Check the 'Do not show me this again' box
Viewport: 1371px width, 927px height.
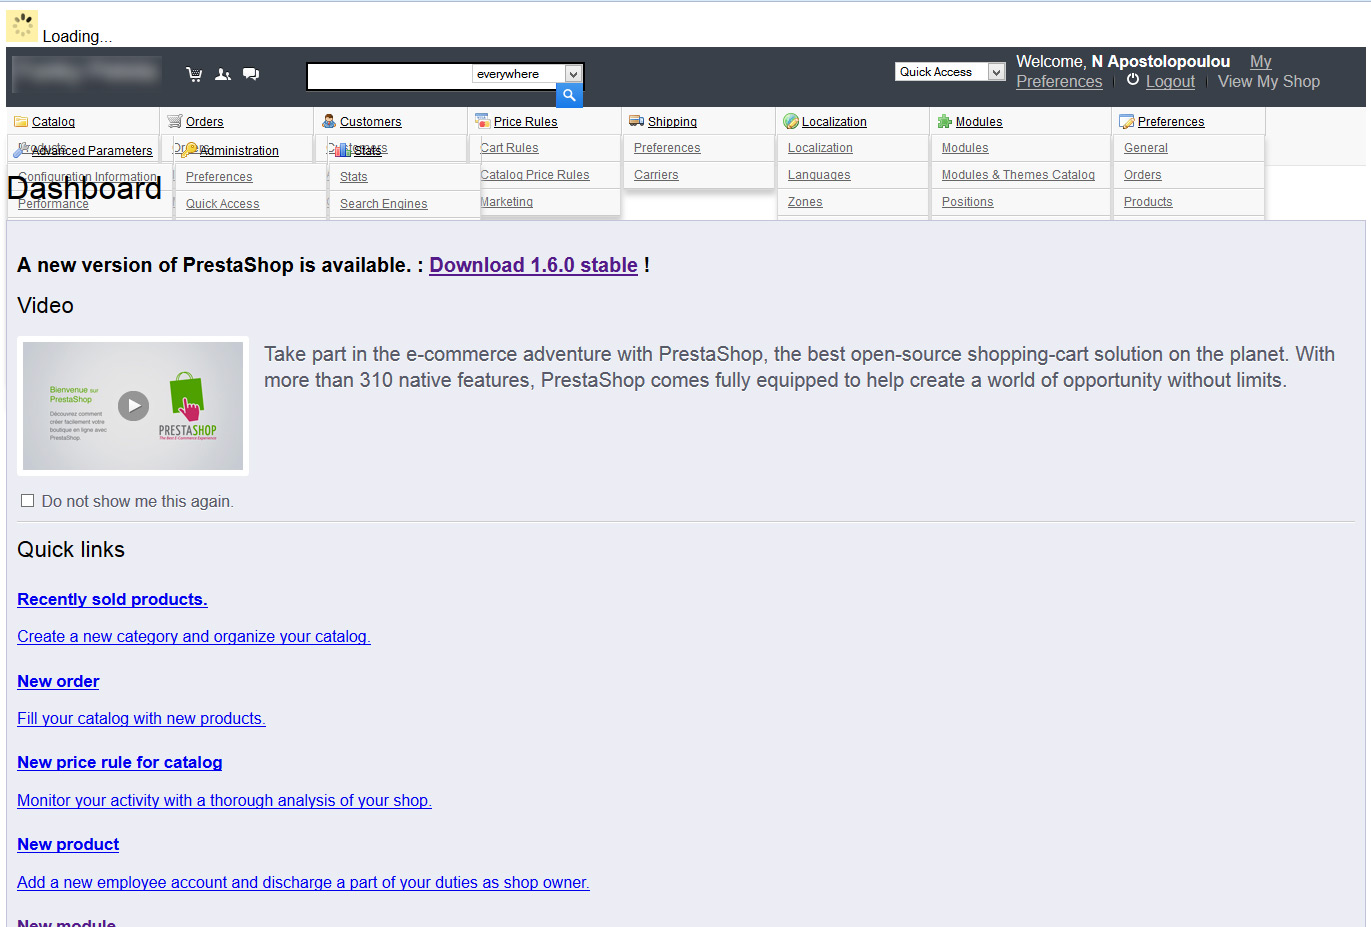28,501
